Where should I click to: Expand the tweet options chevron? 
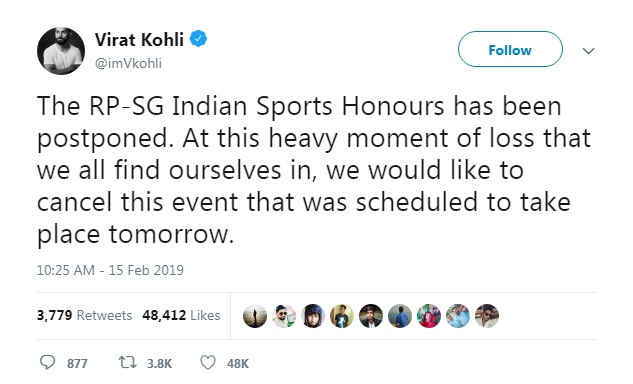[589, 51]
